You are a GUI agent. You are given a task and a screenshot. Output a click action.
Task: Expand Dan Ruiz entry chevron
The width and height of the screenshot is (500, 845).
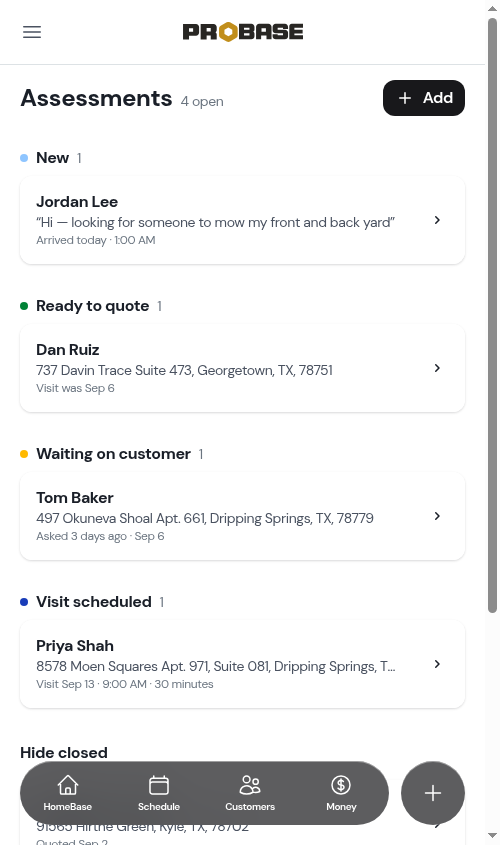tap(437, 368)
